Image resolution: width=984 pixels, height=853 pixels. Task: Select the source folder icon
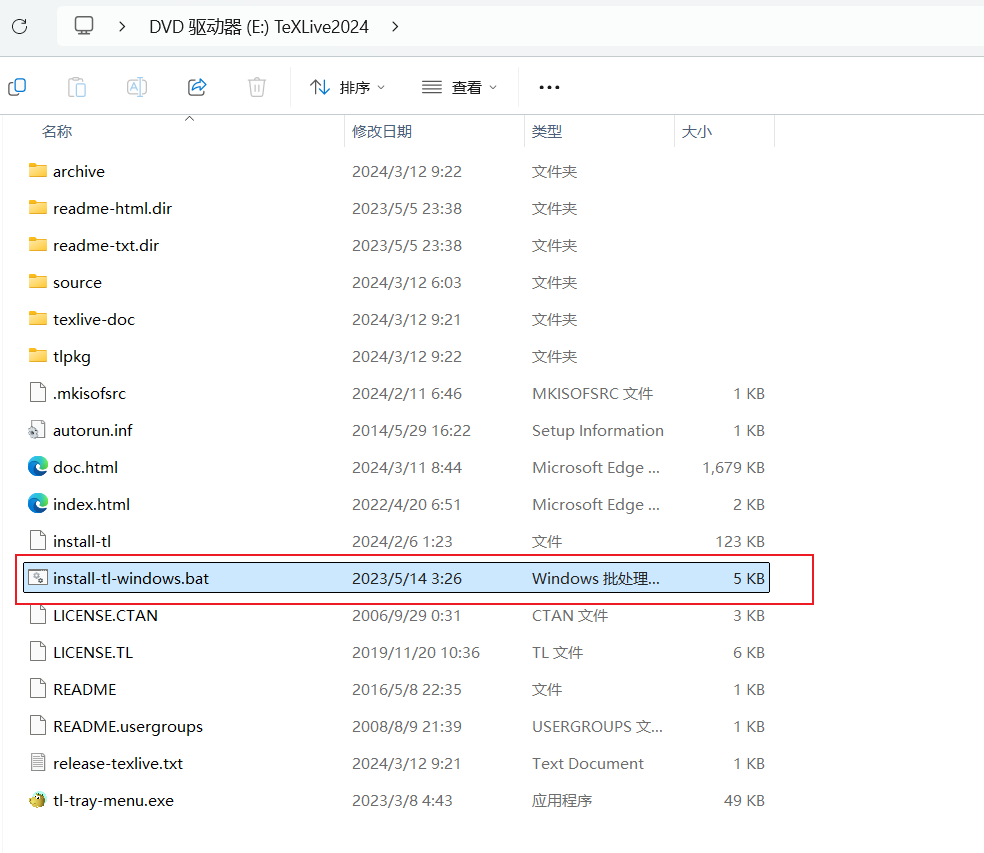(38, 282)
